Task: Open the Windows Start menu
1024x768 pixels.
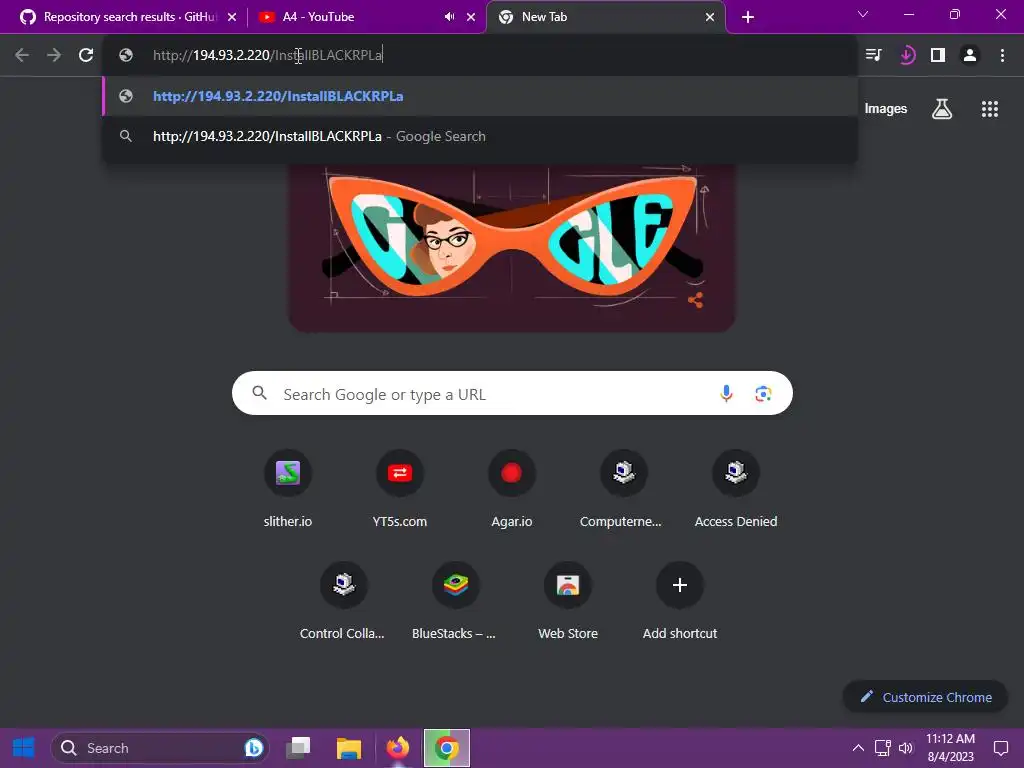Action: [24, 748]
